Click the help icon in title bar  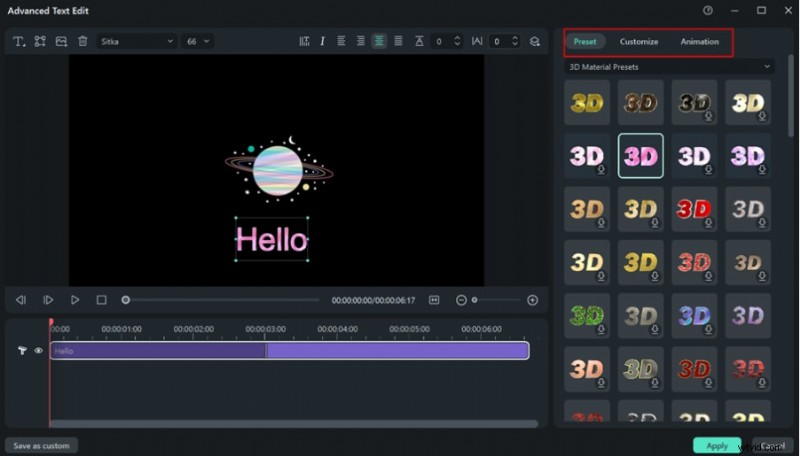pos(708,10)
